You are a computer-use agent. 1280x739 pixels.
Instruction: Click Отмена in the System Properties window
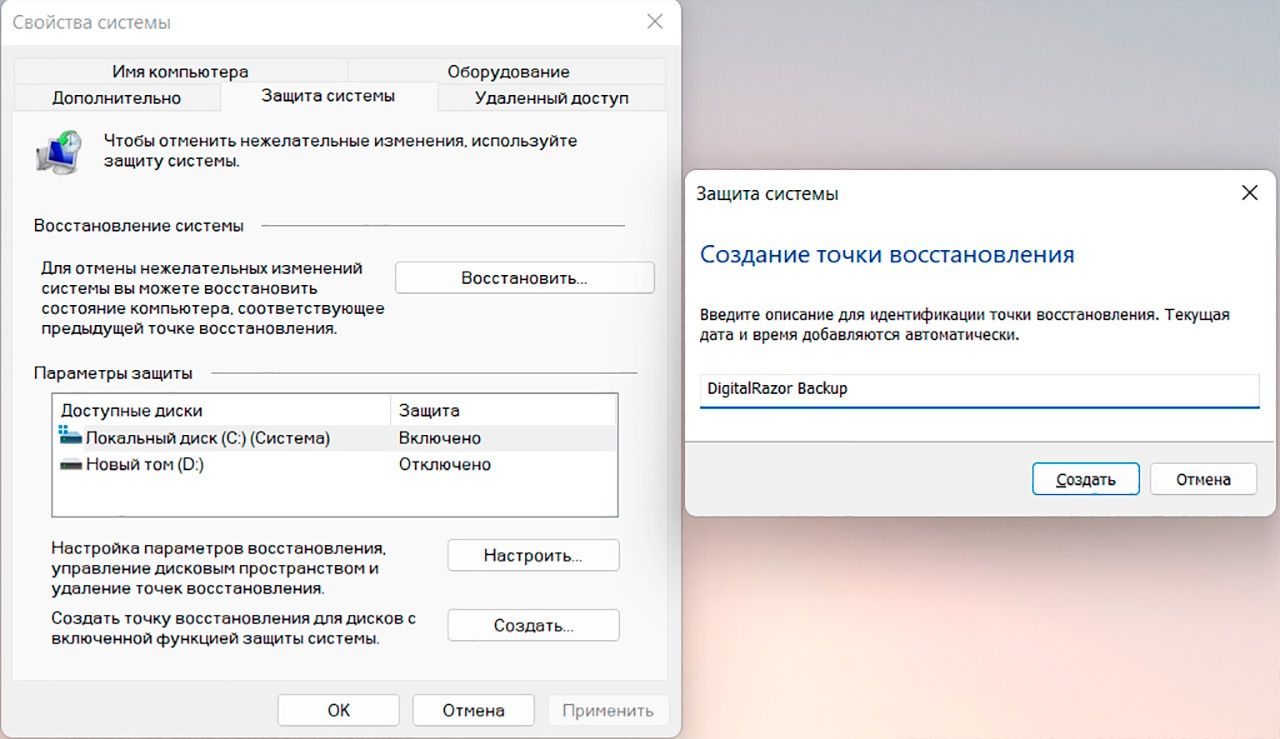pos(475,710)
